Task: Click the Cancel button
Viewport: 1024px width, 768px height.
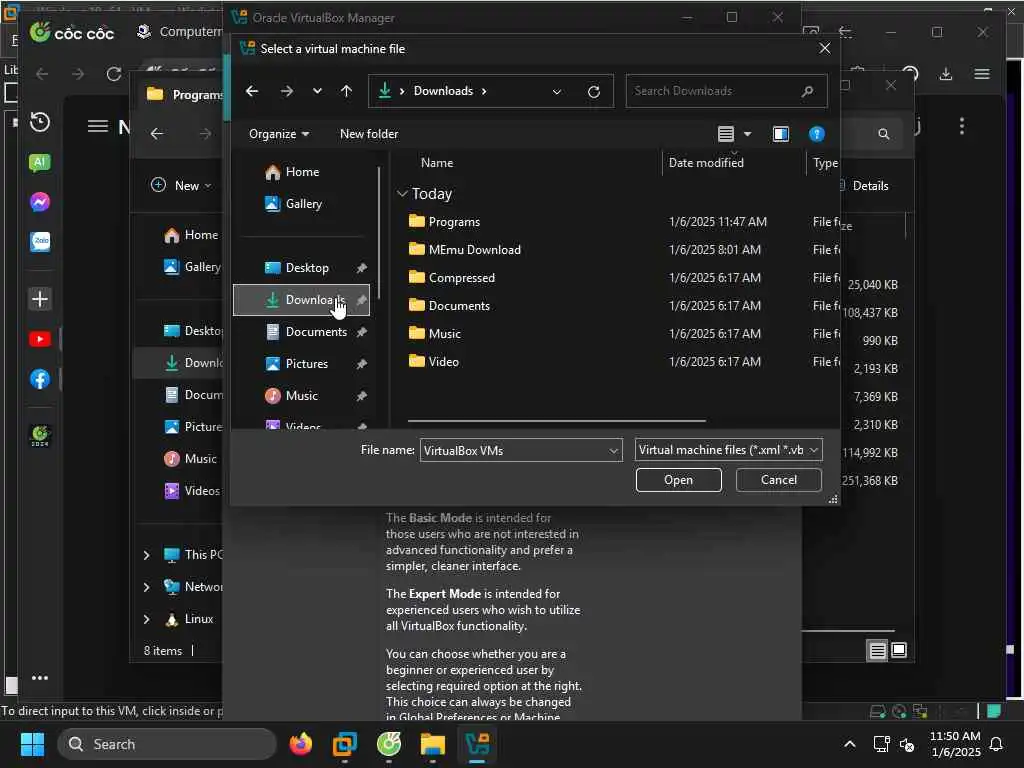Action: tap(778, 480)
